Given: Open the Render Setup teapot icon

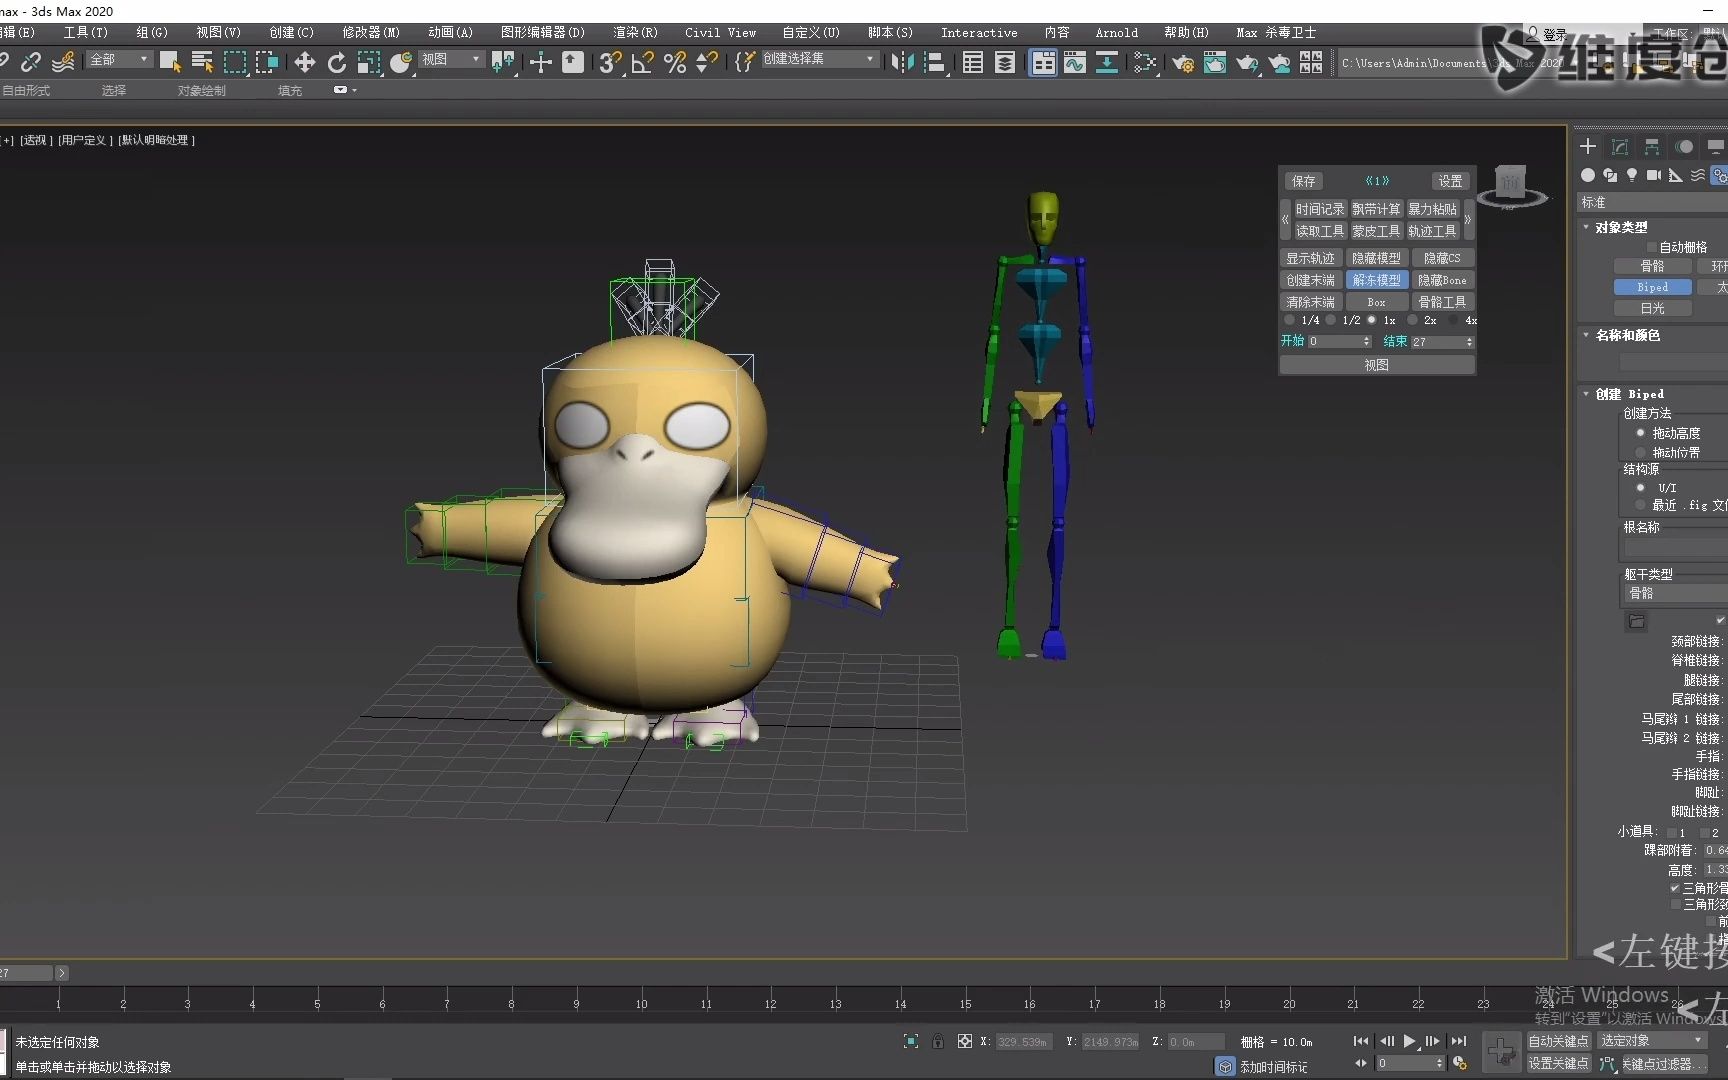Looking at the screenshot, I should point(1183,62).
